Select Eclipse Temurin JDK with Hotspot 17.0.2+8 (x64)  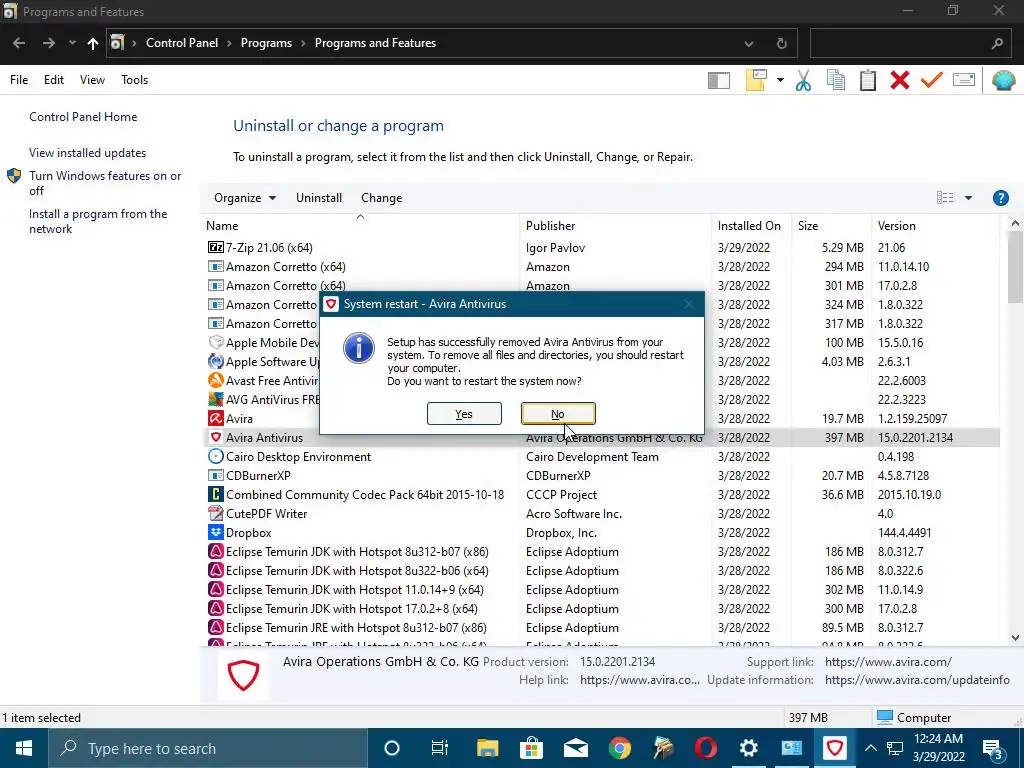(x=601, y=609)
